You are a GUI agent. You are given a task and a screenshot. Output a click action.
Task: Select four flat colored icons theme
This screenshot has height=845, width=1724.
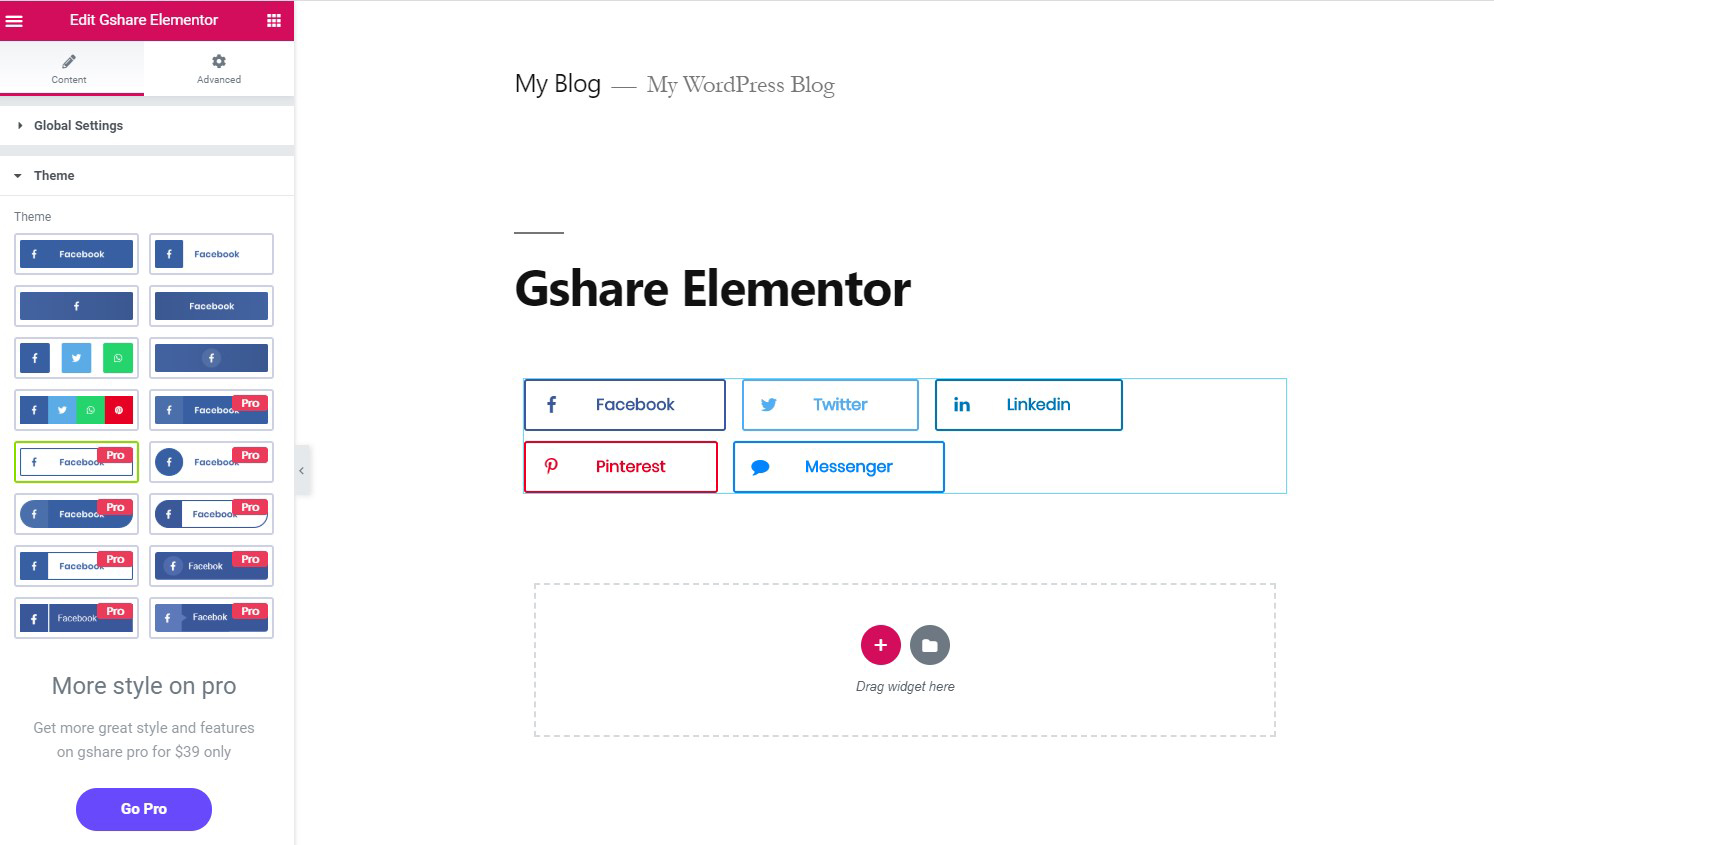(x=76, y=410)
